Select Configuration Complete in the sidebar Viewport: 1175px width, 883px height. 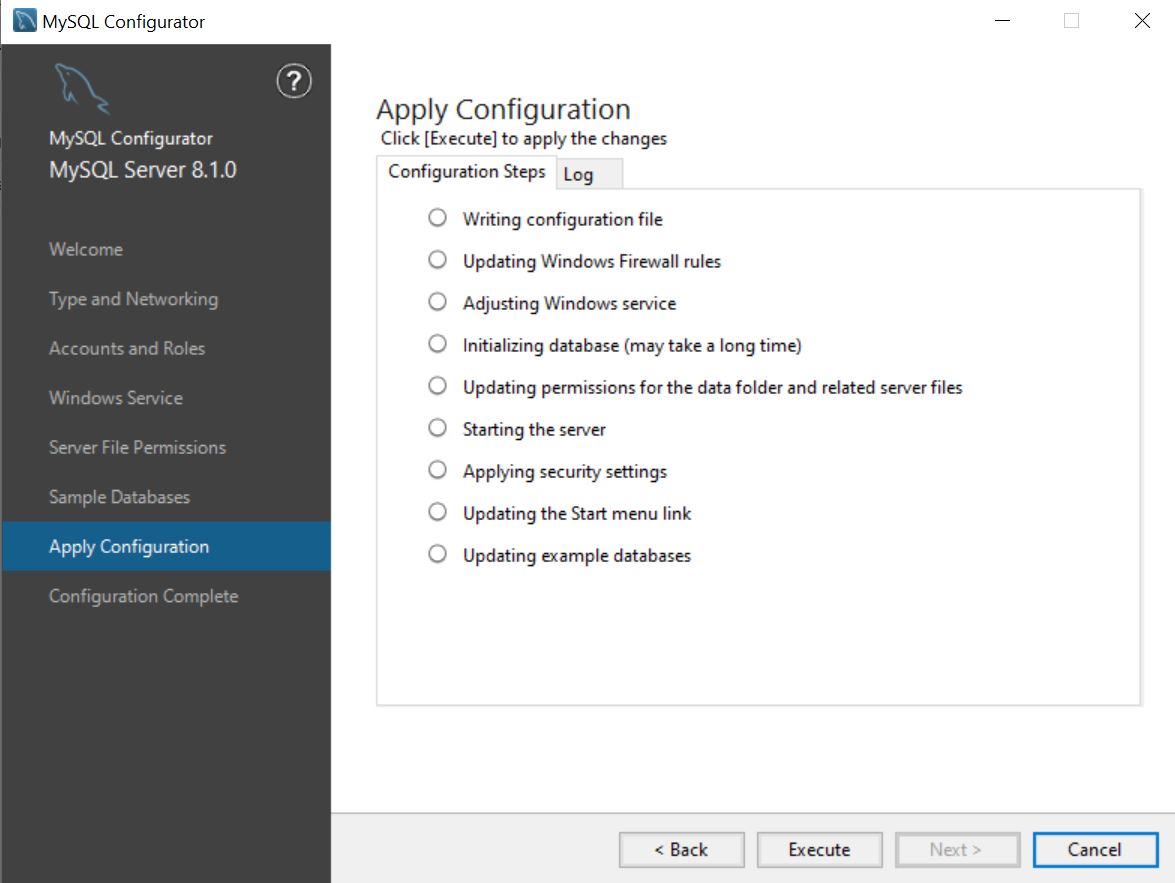tap(143, 595)
